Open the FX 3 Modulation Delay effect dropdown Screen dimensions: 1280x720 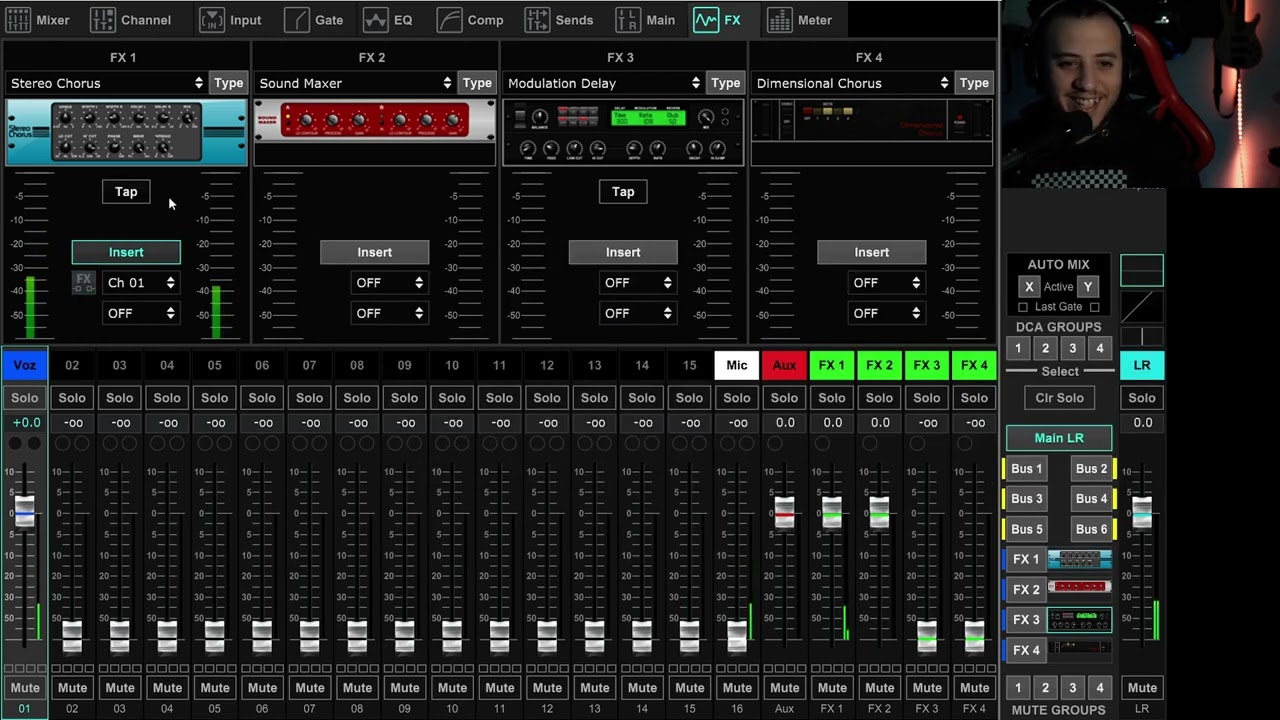[603, 83]
